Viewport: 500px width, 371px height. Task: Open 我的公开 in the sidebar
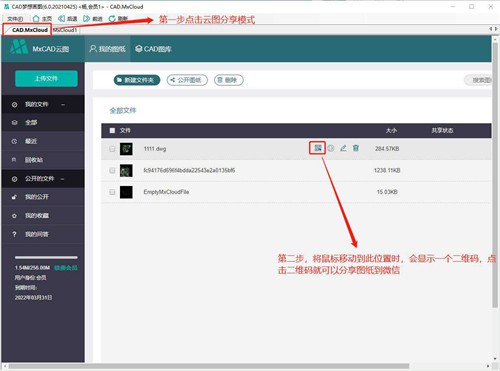43,197
